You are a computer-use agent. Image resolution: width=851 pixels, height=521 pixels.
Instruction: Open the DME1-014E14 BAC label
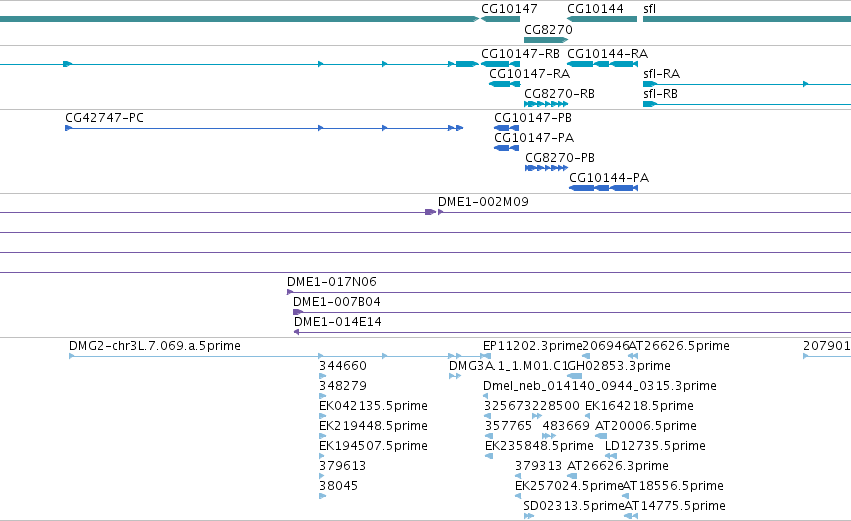coord(338,322)
